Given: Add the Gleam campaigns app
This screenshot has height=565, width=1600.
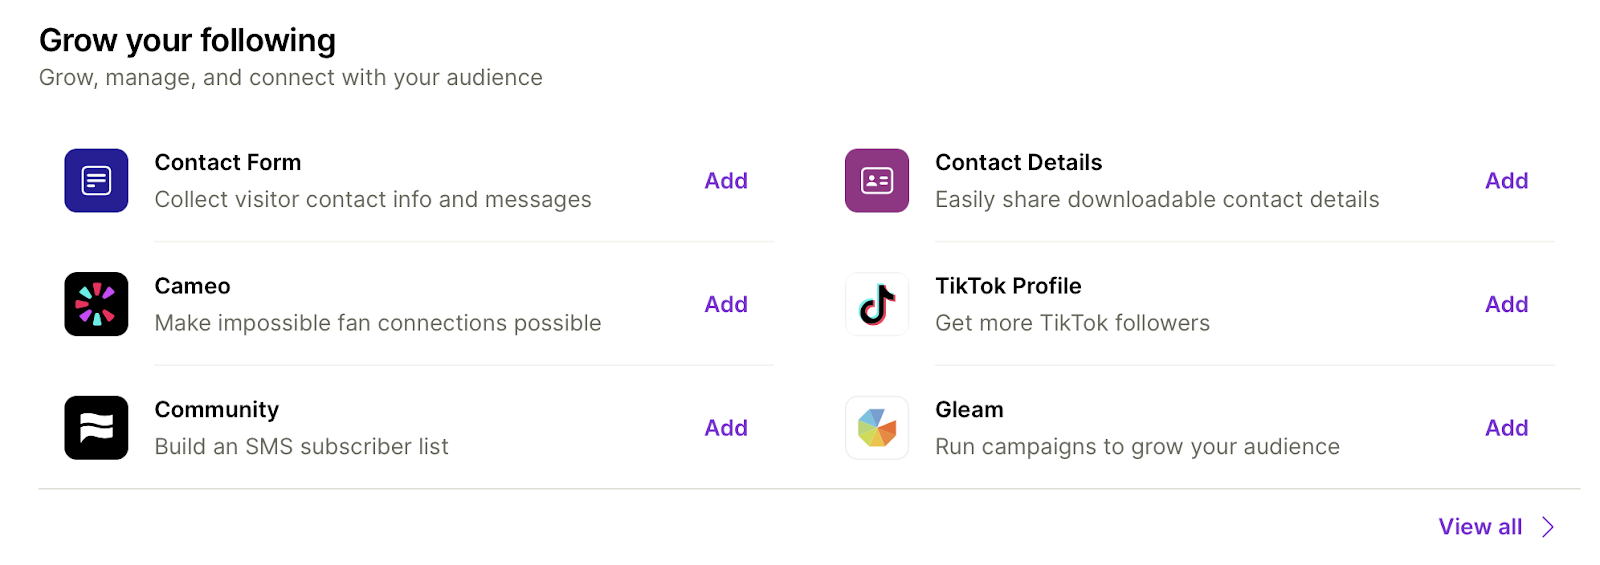Looking at the screenshot, I should pyautogui.click(x=1505, y=428).
